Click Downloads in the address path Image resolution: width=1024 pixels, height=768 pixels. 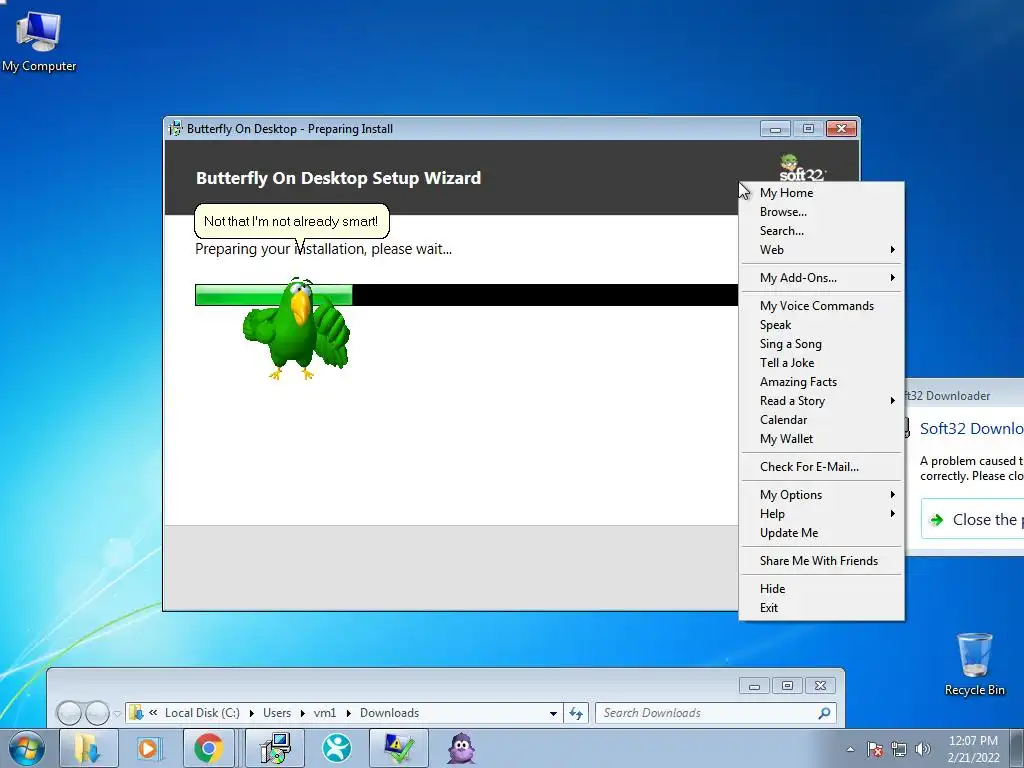pyautogui.click(x=389, y=712)
